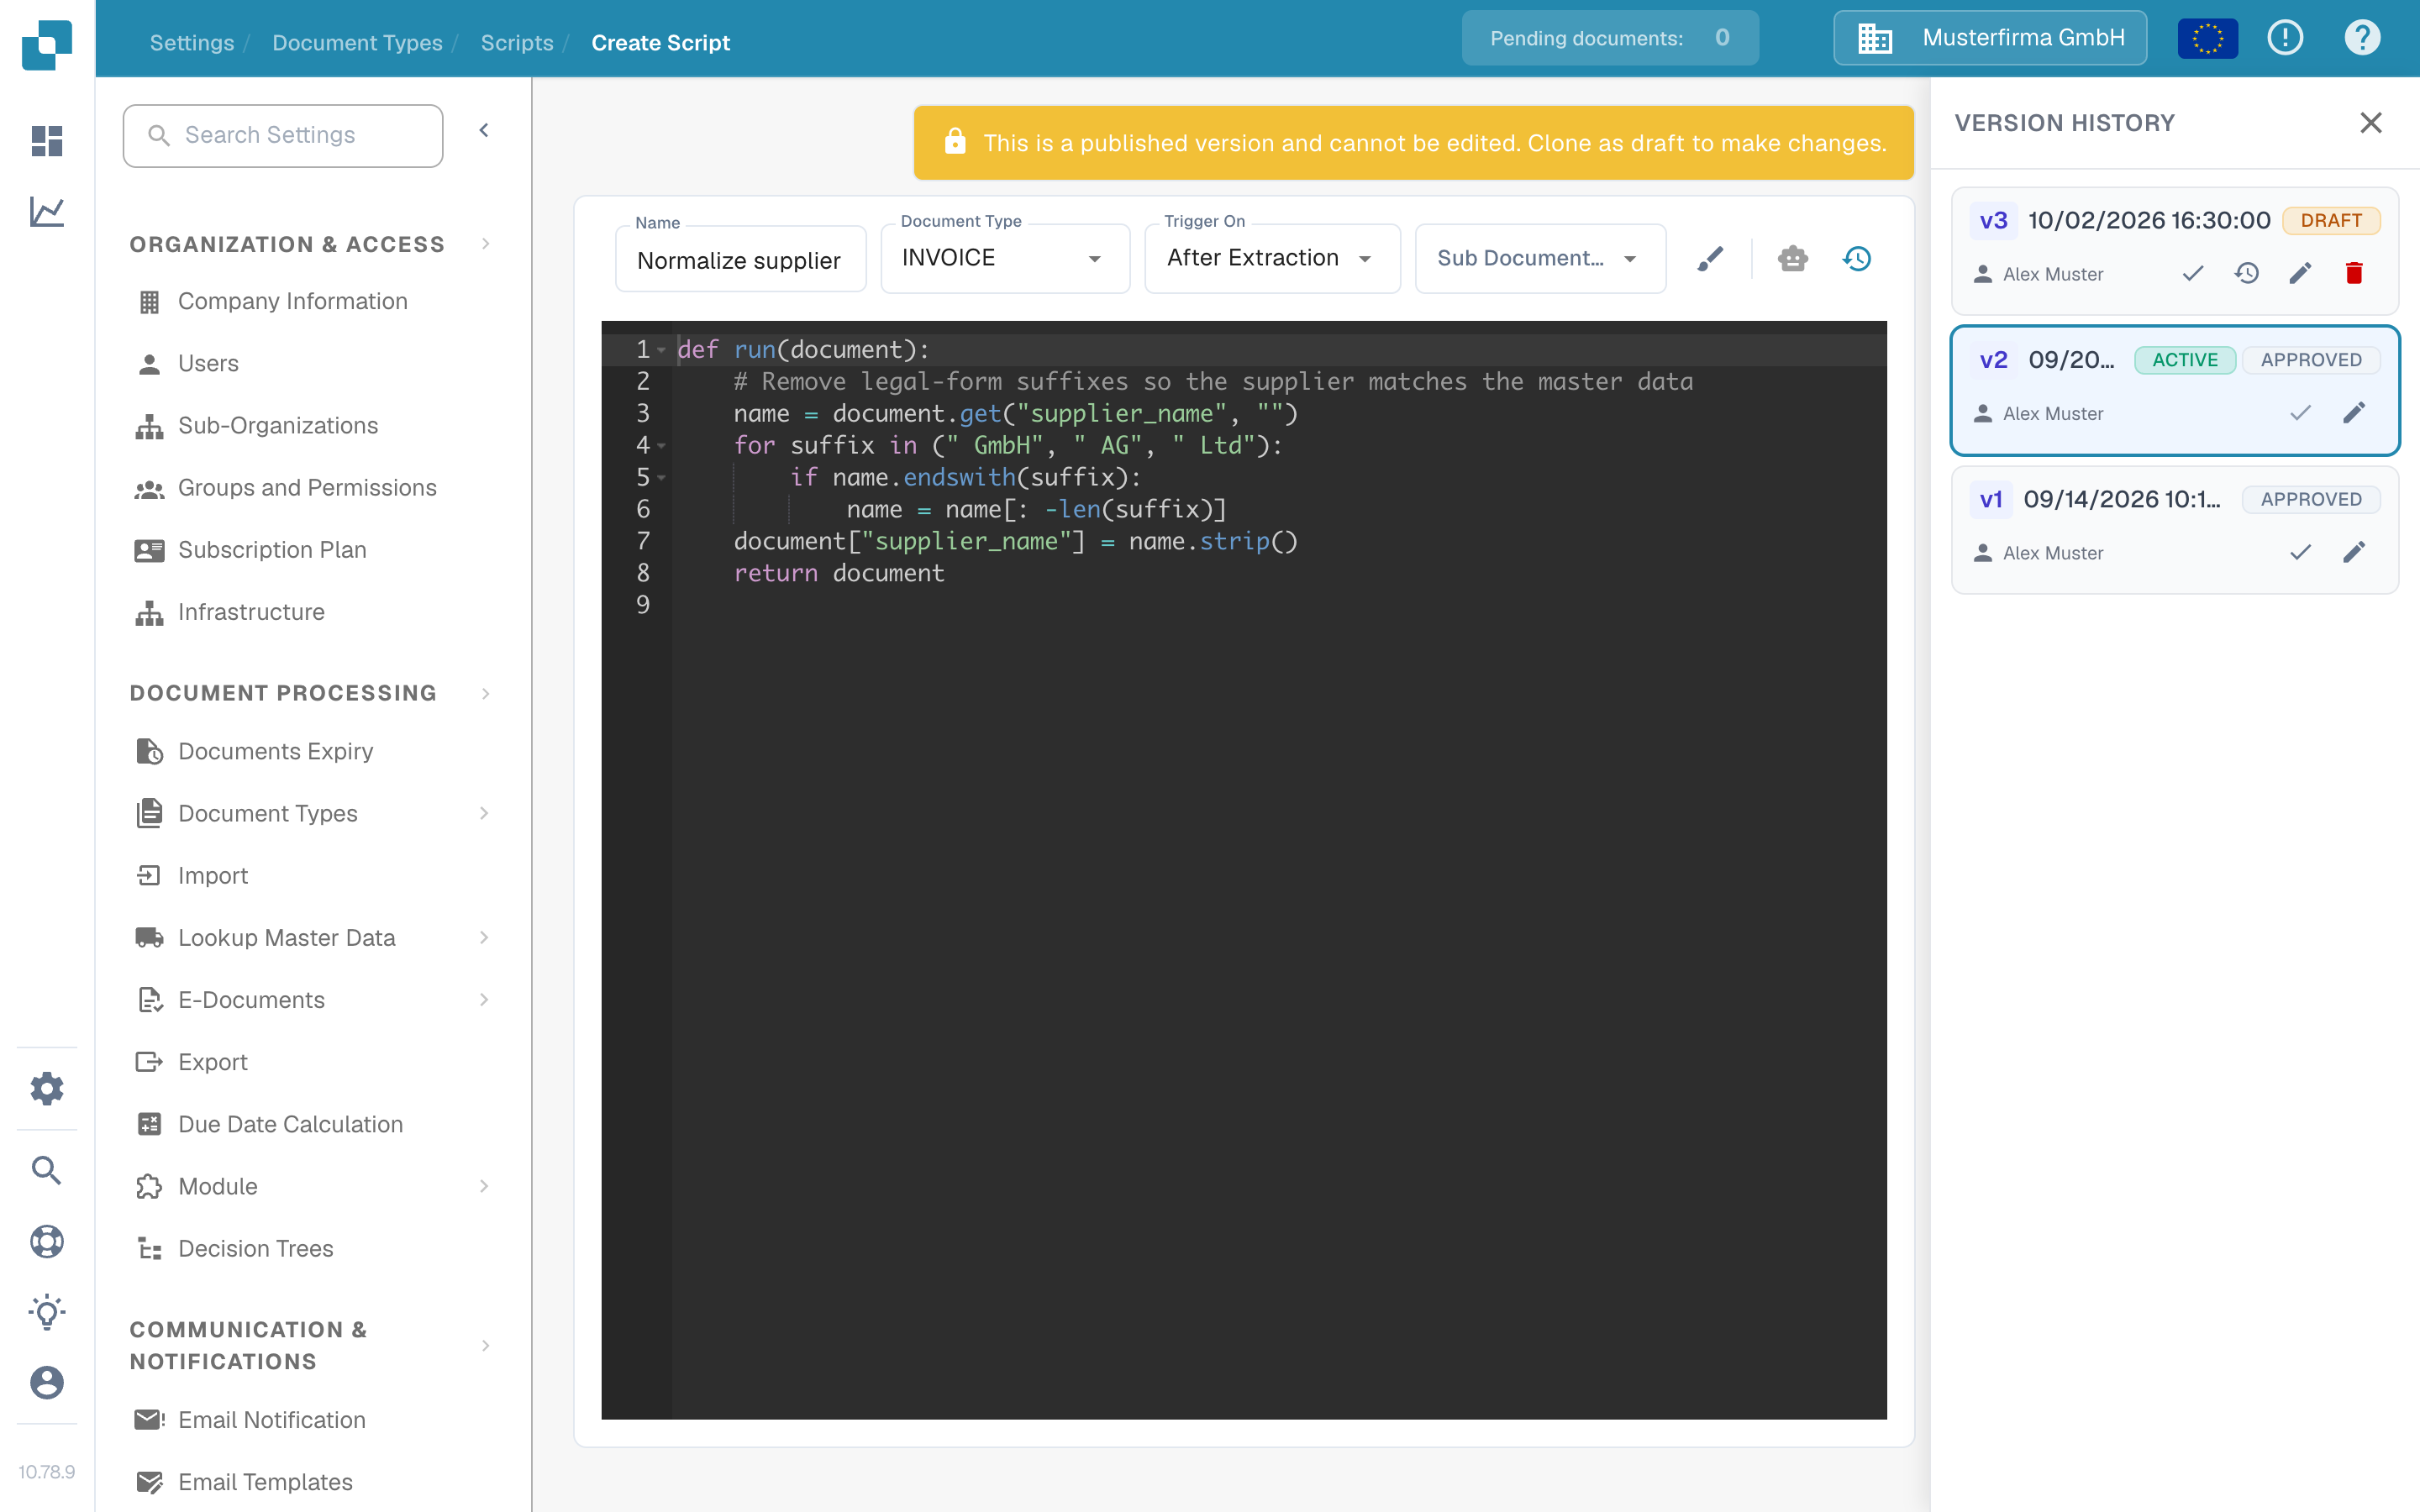Click the Pending documents counter
The height and width of the screenshot is (1512, 2420).
1610,38
